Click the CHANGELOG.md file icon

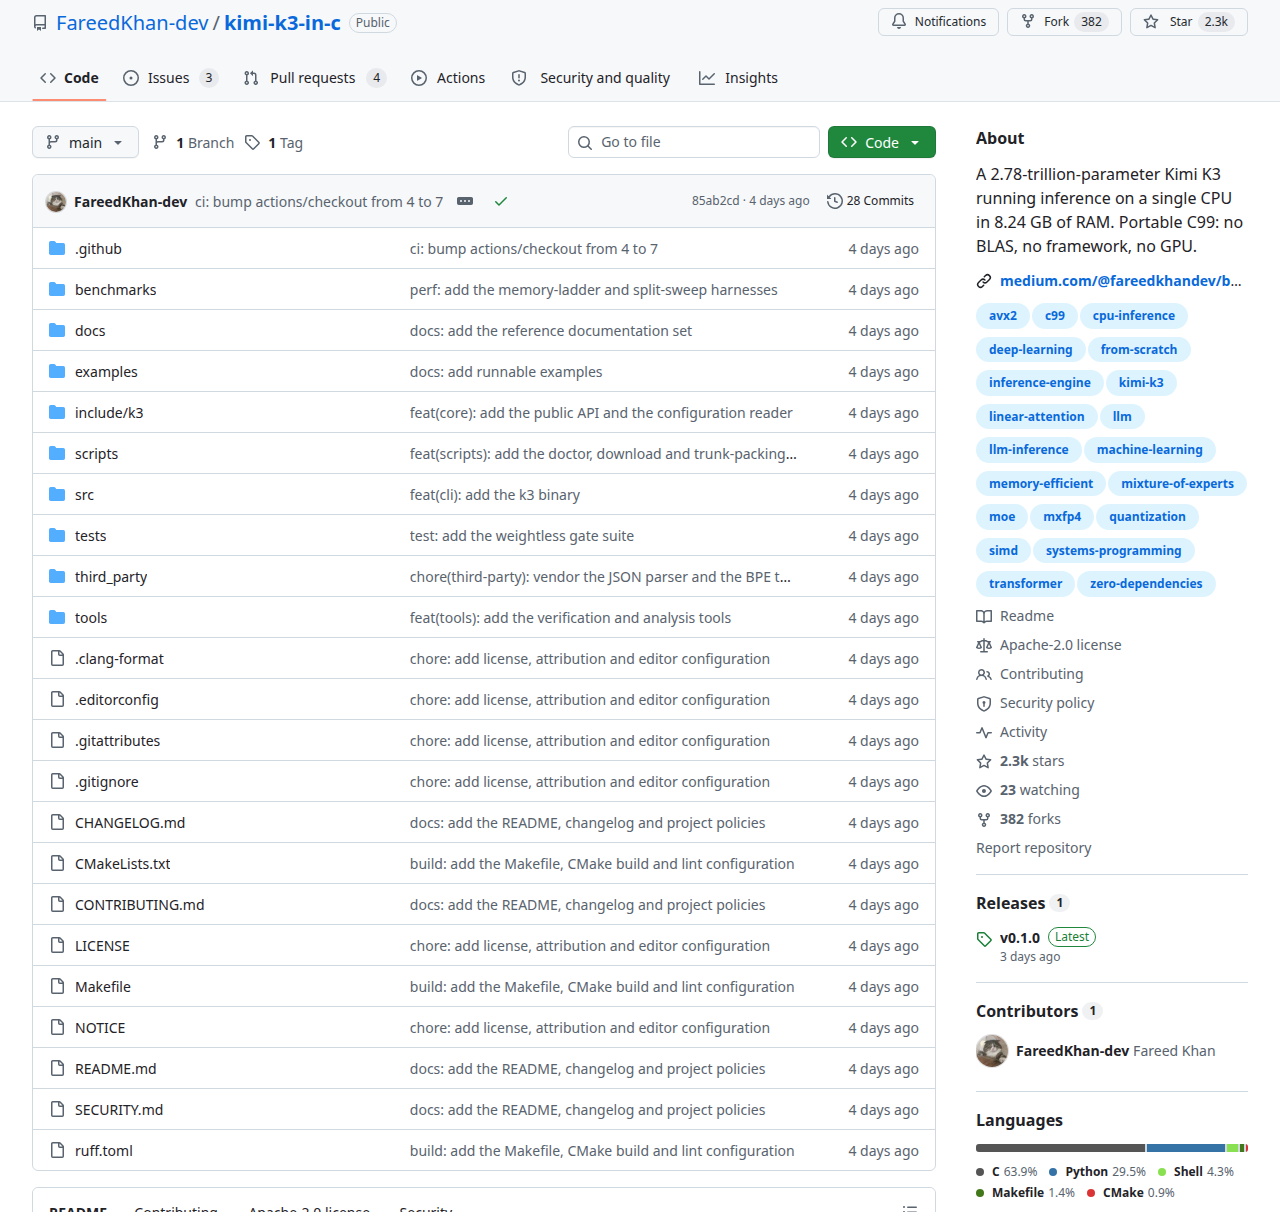pyautogui.click(x=57, y=822)
